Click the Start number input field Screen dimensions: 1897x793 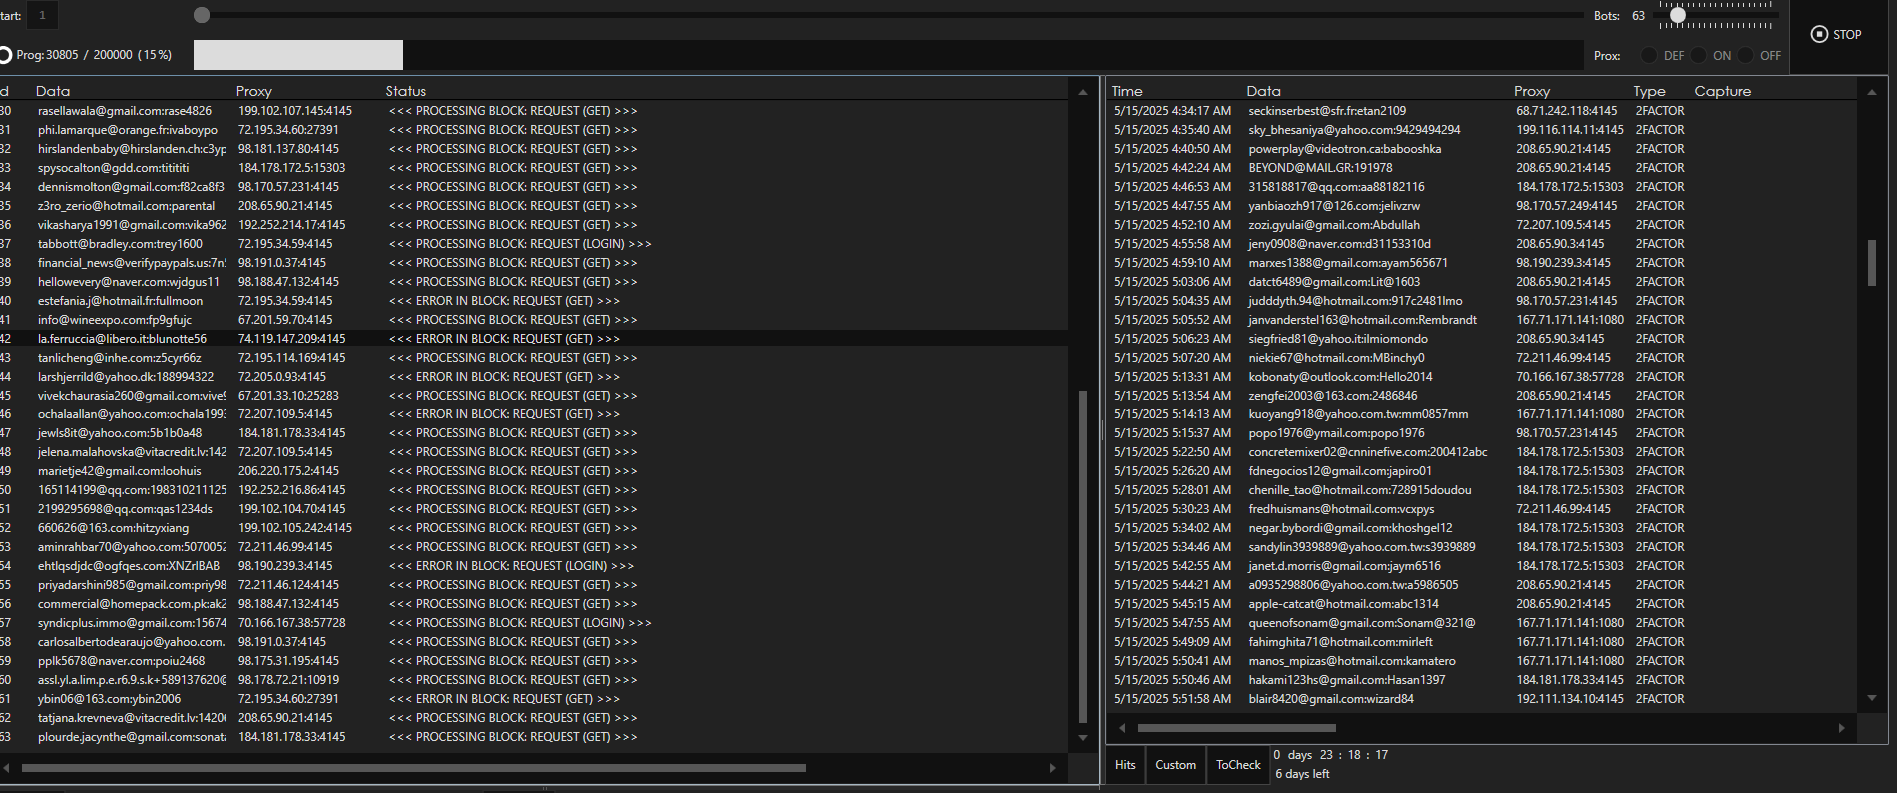42,15
